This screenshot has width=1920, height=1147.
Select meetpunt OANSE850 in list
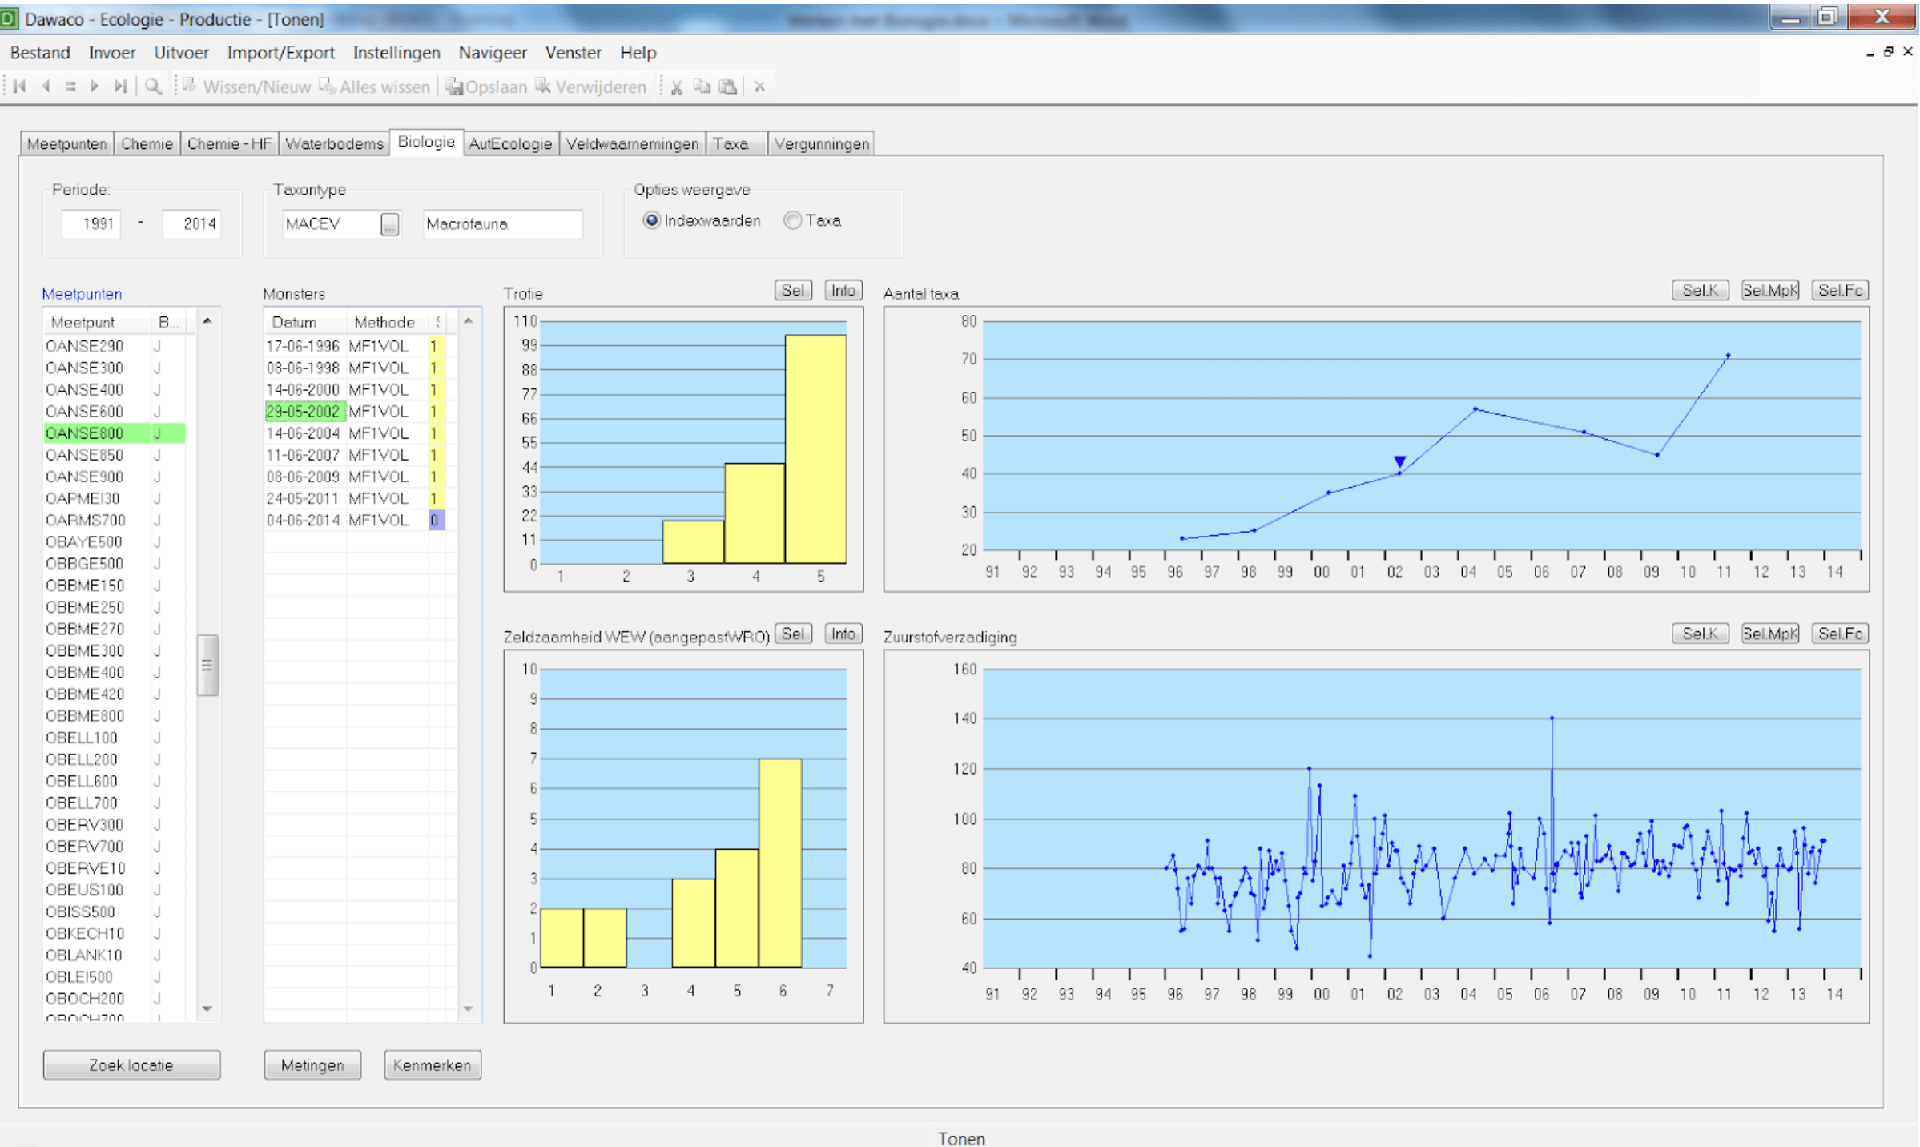pyautogui.click(x=114, y=456)
